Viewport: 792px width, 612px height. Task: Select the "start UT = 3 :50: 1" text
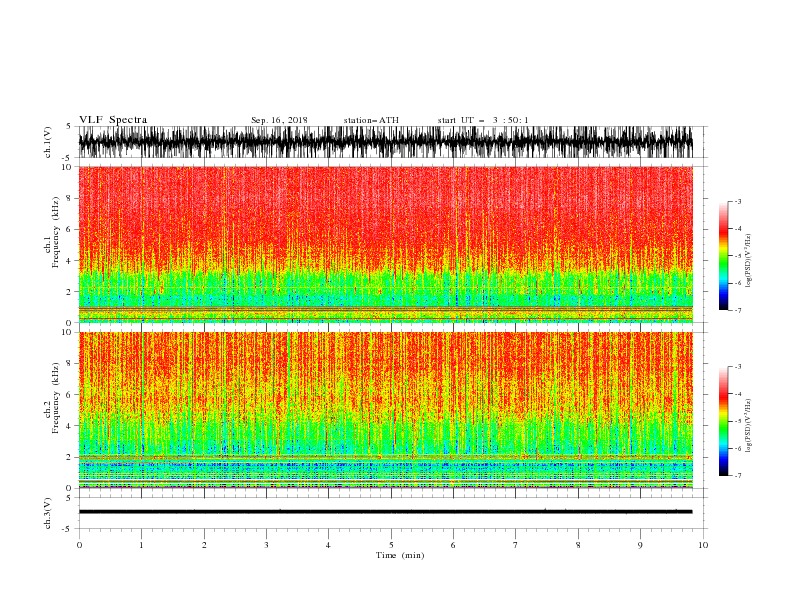tap(483, 120)
